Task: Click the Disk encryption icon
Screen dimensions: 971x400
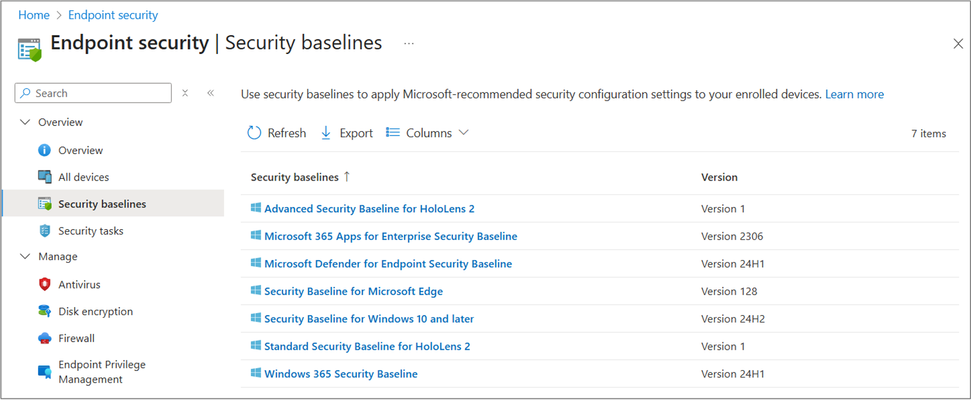Action: click(44, 311)
